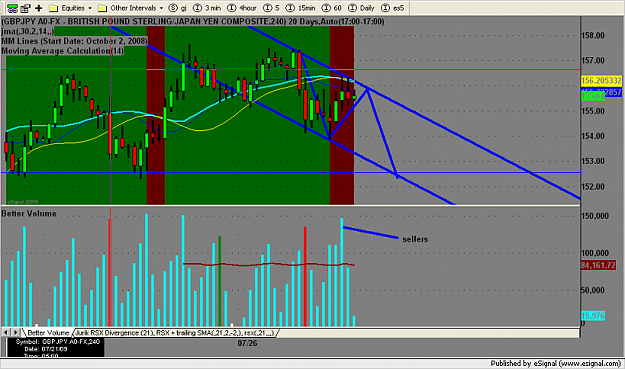The width and height of the screenshot is (625, 369).
Task: Click the MM Lines start date label
Action: click(75, 41)
